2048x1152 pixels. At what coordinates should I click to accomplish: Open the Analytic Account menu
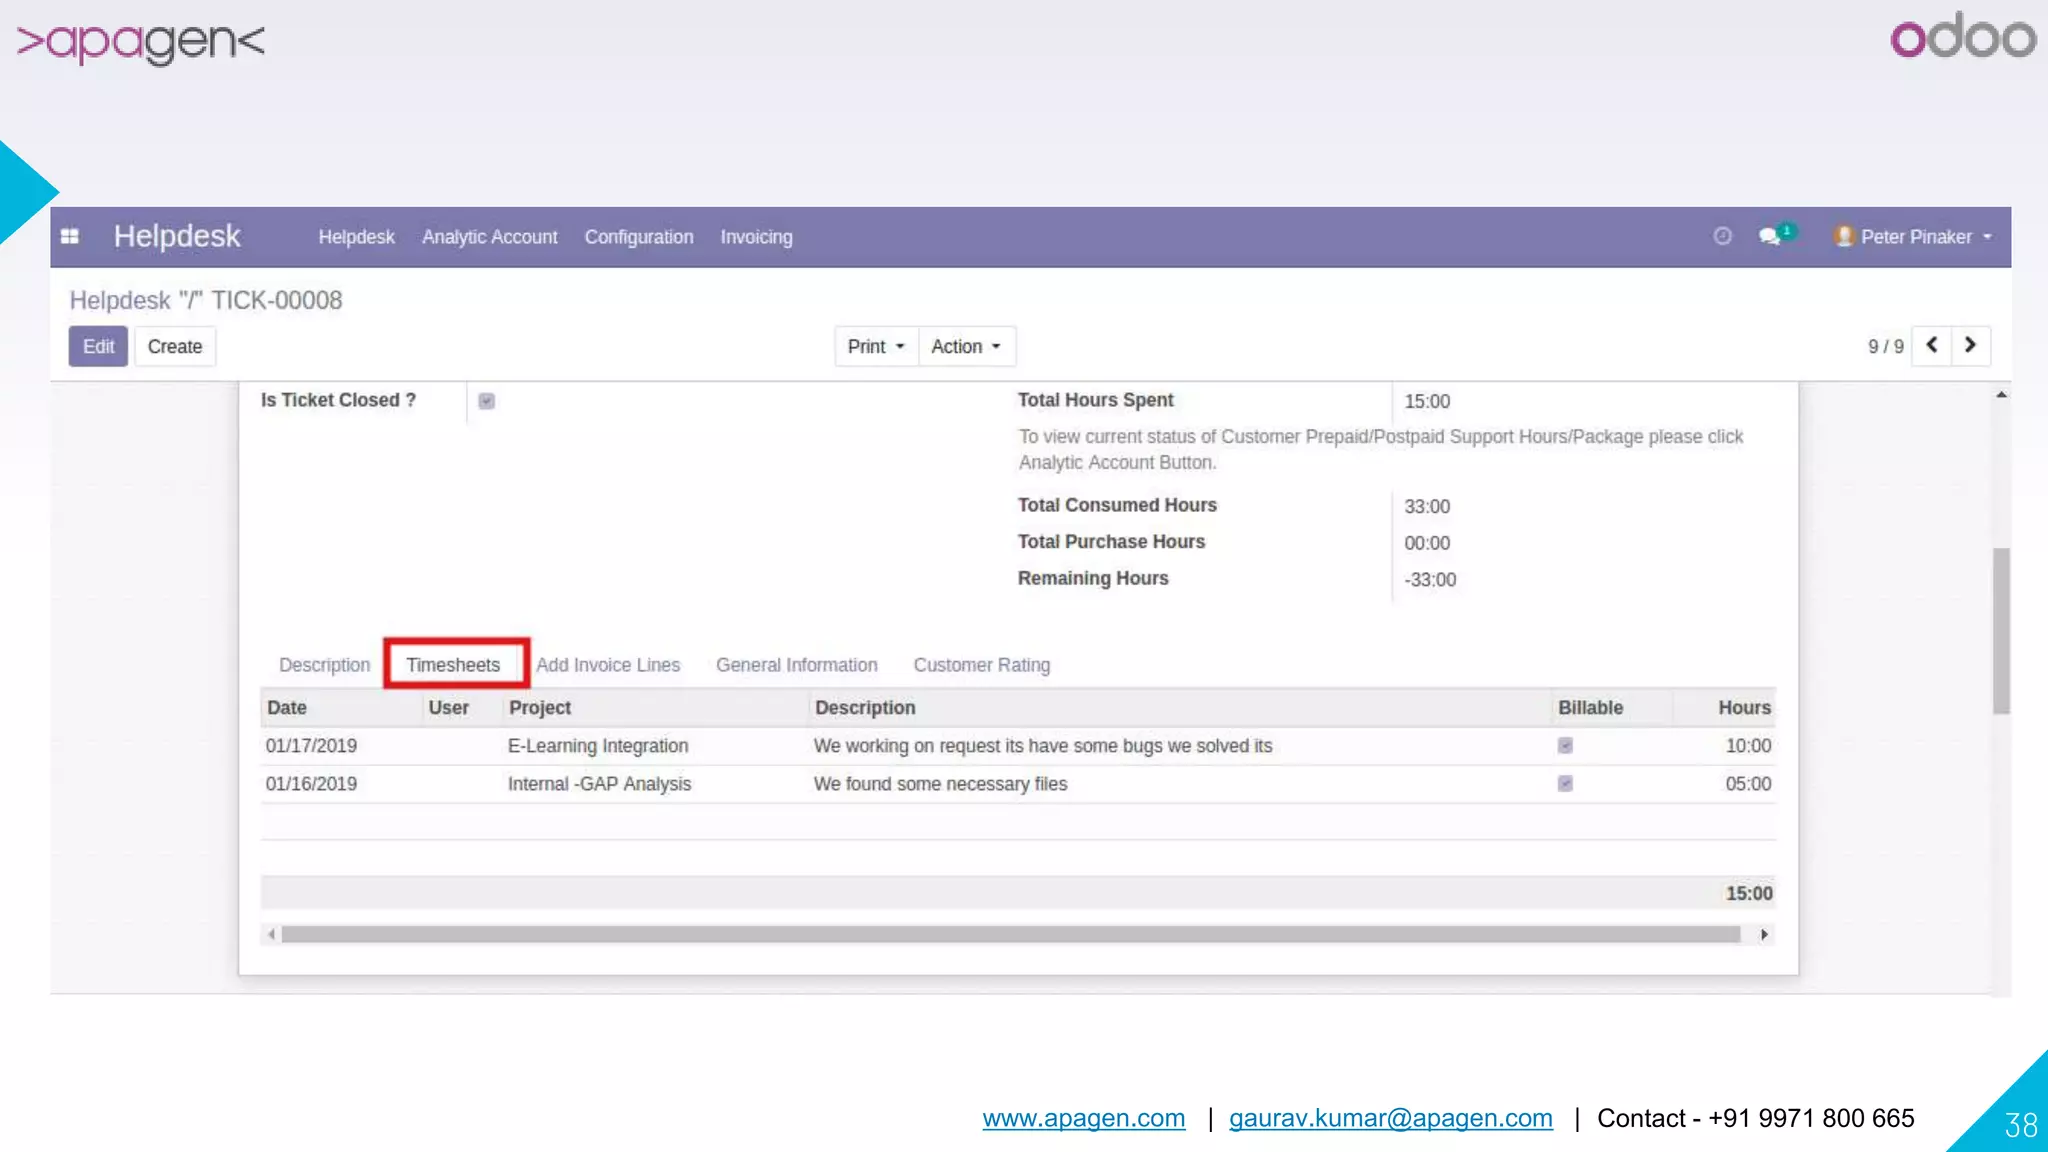[x=489, y=237]
